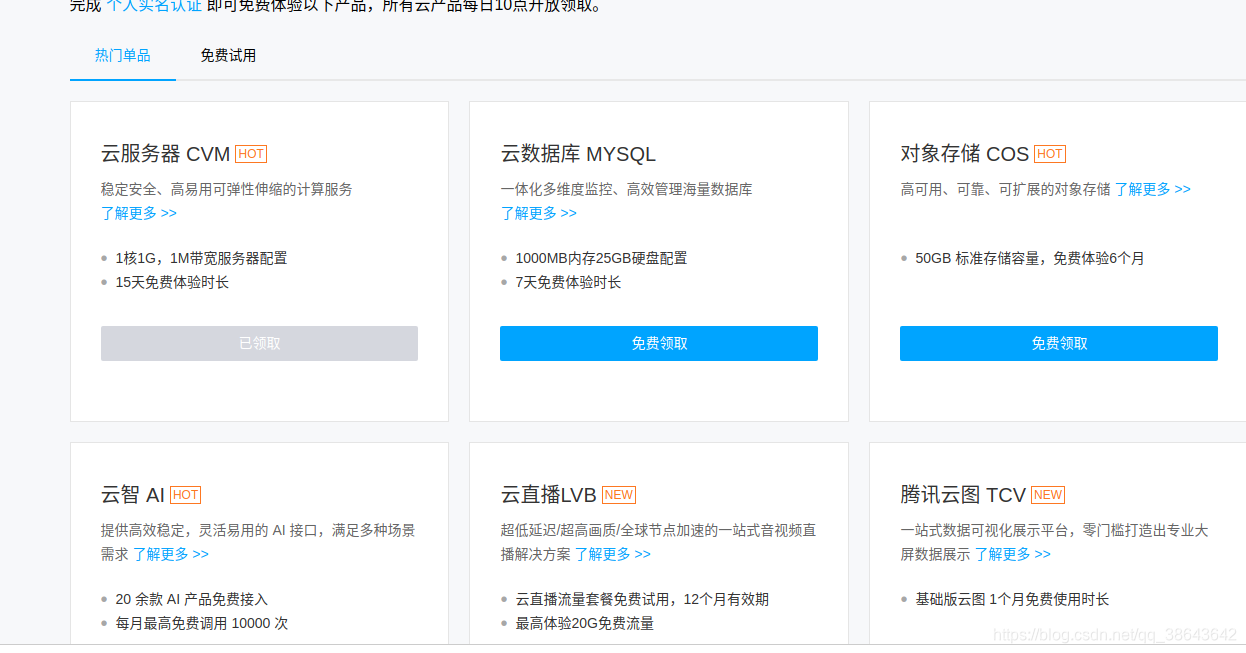This screenshot has height=653, width=1246.
Task: Click the text 7天免费体验时长
Action: [x=568, y=282]
